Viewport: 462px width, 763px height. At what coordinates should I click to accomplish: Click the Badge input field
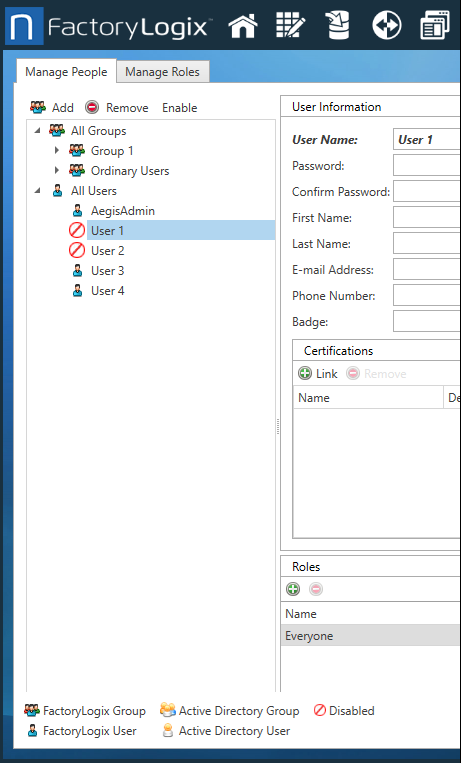pyautogui.click(x=426, y=322)
